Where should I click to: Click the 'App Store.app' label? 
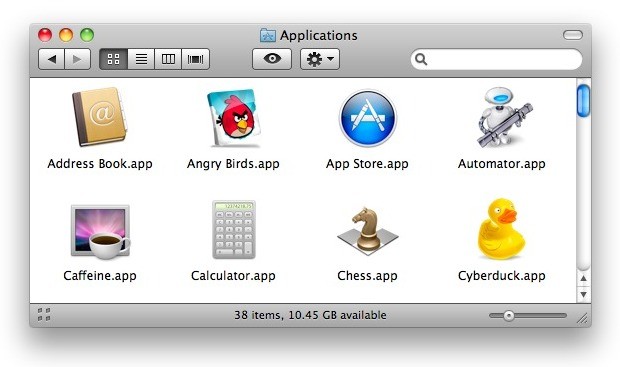point(367,164)
